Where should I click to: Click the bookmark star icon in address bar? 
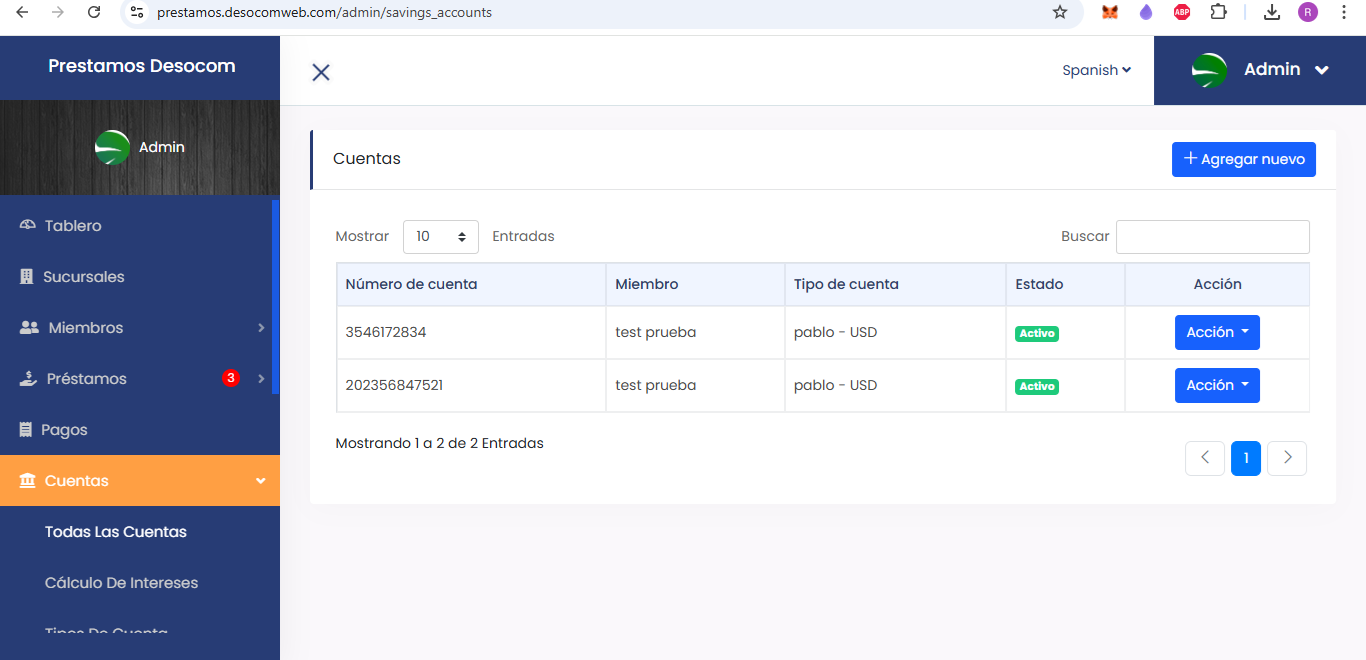click(x=1060, y=12)
